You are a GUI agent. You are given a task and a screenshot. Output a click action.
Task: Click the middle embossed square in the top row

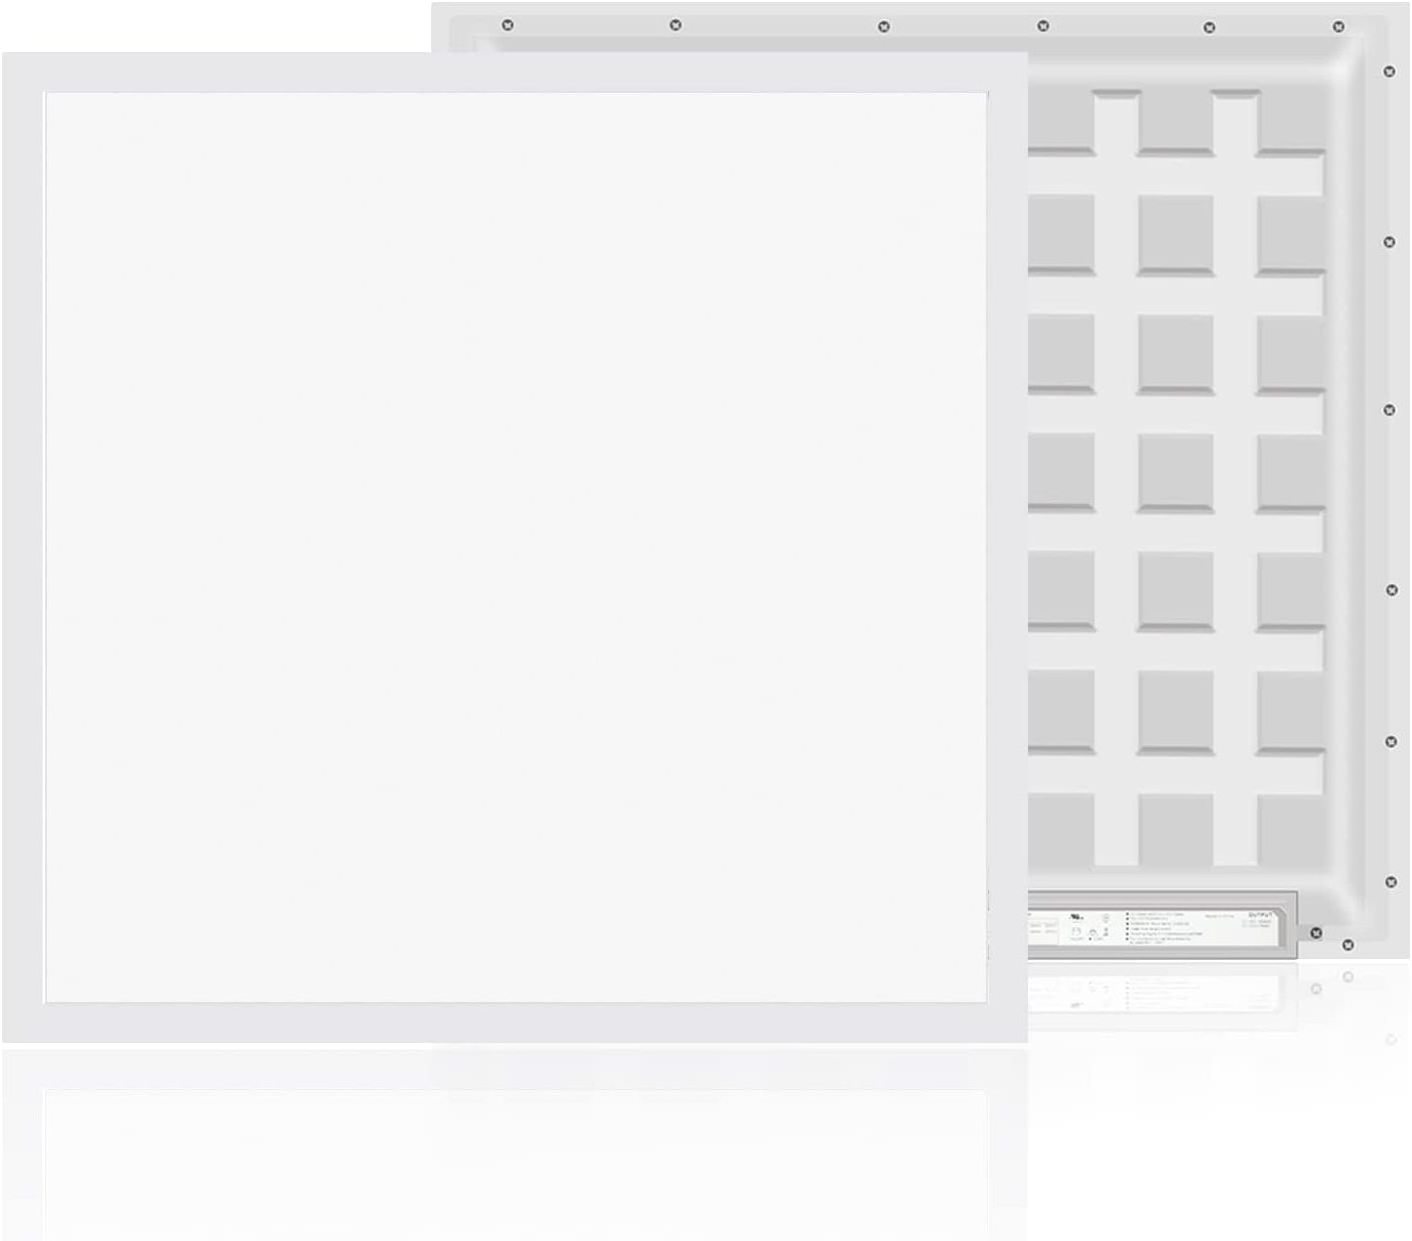coord(1175,122)
